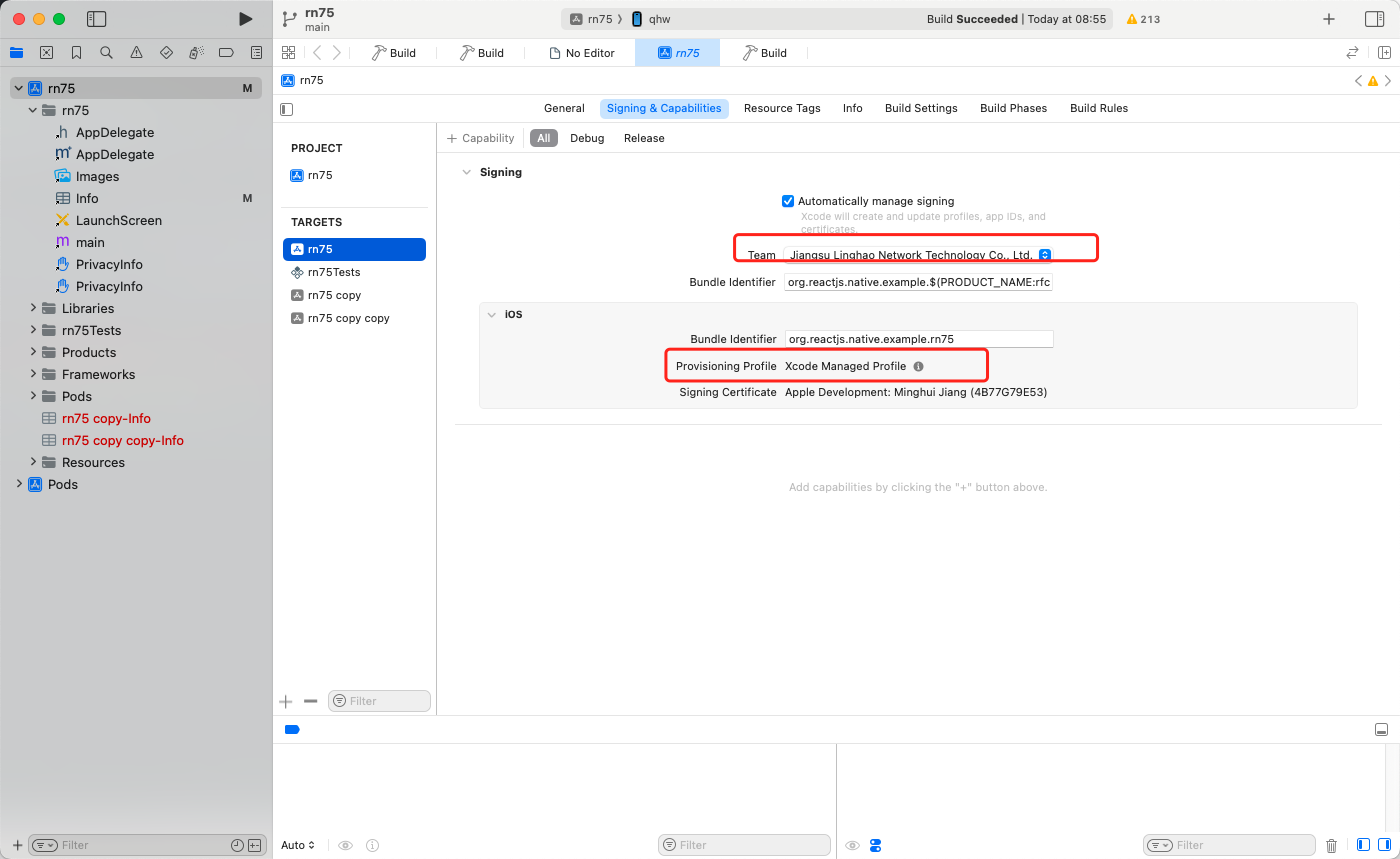Select the Release configuration filter
Viewport: 1400px width, 859px height.
(644, 138)
